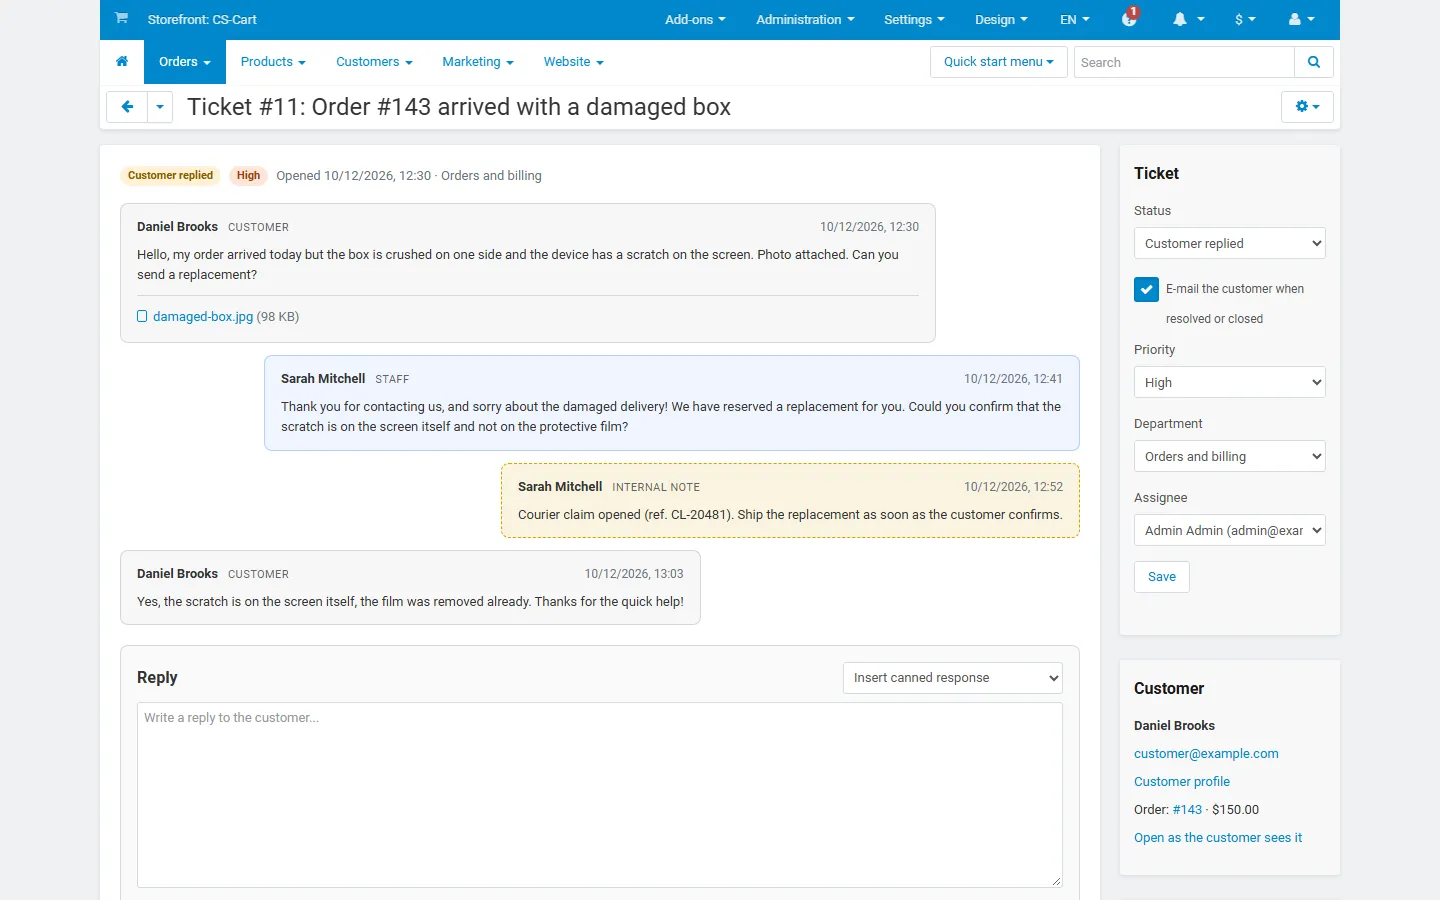Open the bell notifications menu
The height and width of the screenshot is (900, 1440).
(x=1188, y=19)
